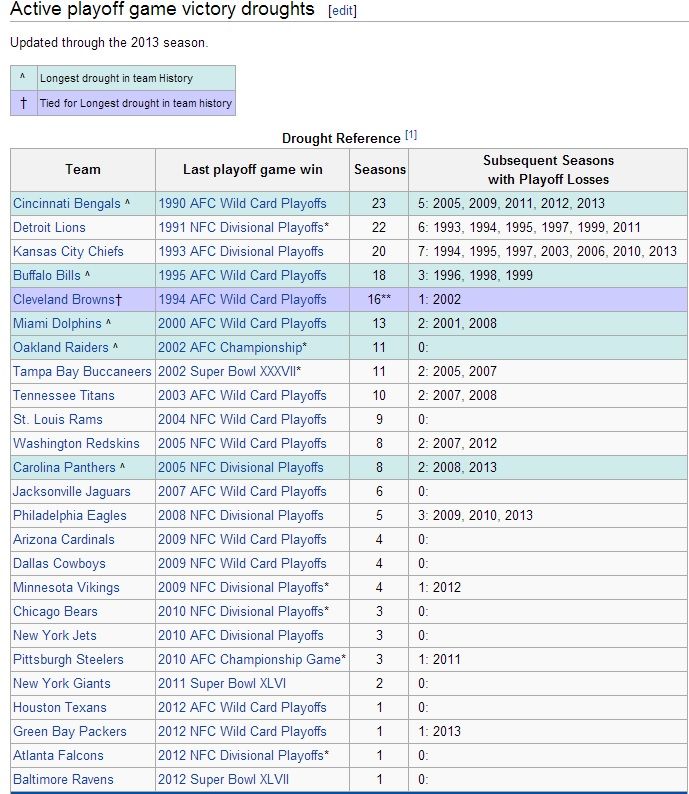The image size is (689, 794).
Task: Open the Arizona Cardinals team link
Action: point(64,539)
